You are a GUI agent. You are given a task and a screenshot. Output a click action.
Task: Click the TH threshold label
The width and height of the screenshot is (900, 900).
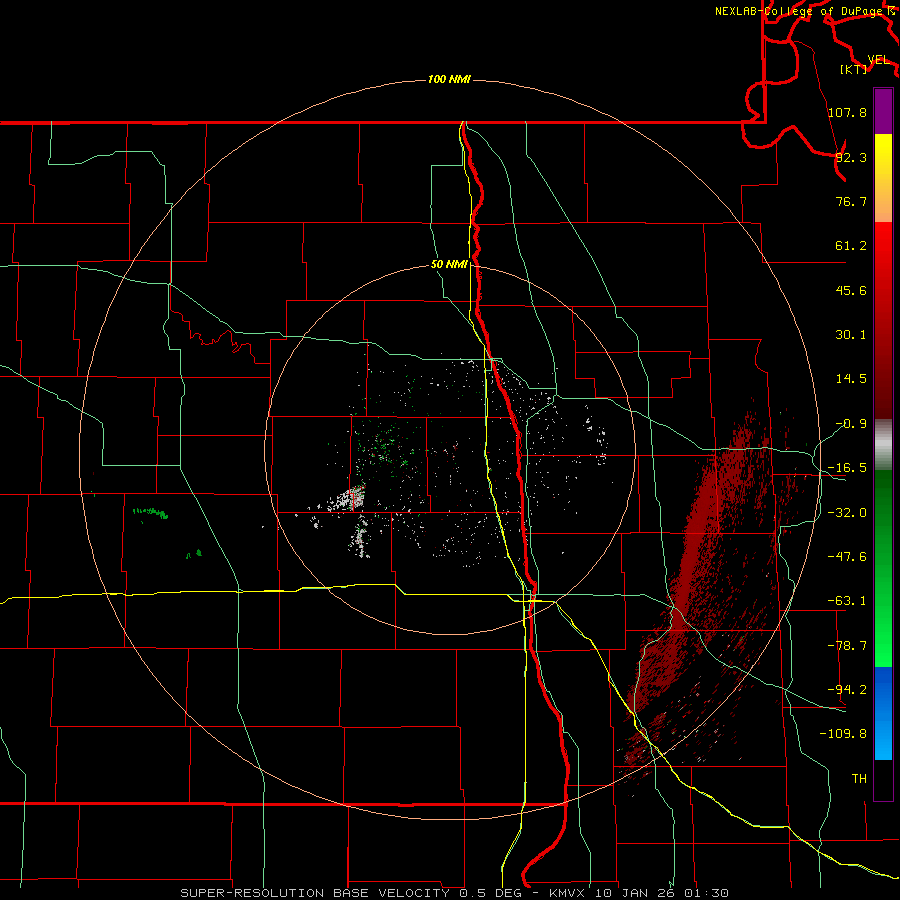[x=859, y=779]
